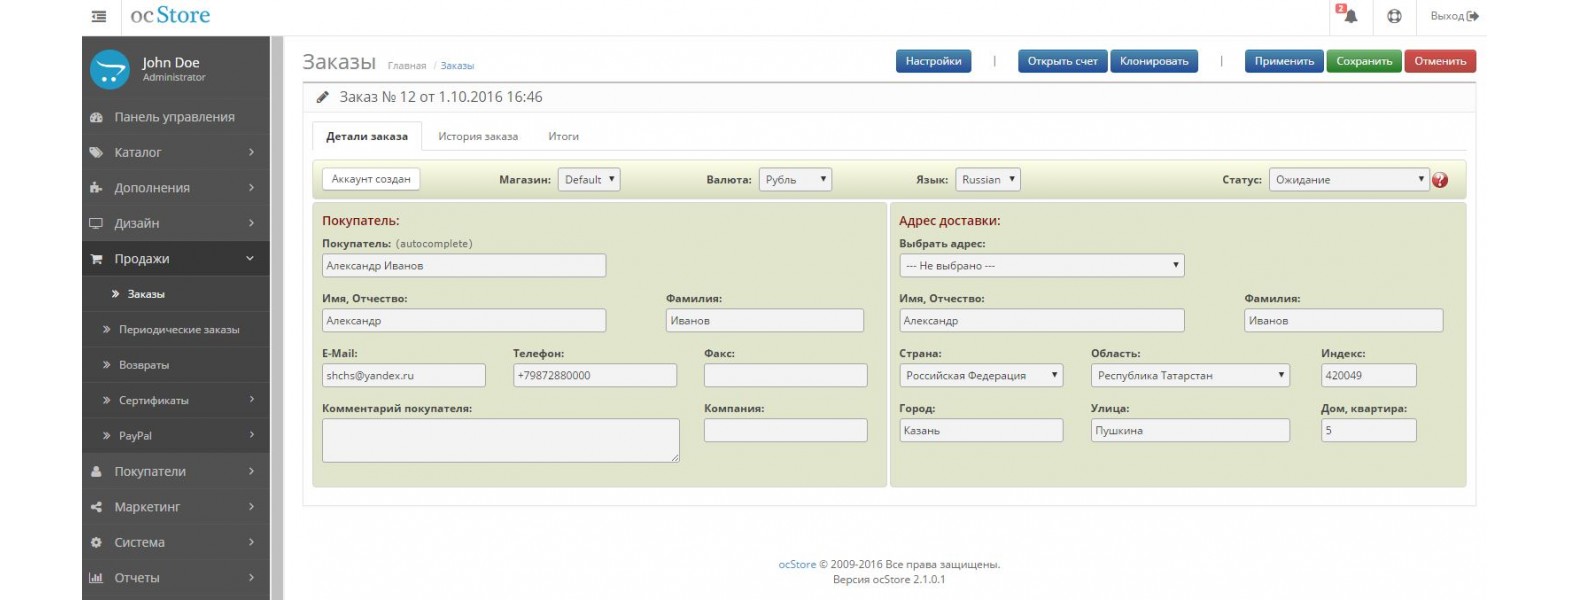
Task: Click the E-Mail input field
Action: [404, 376]
